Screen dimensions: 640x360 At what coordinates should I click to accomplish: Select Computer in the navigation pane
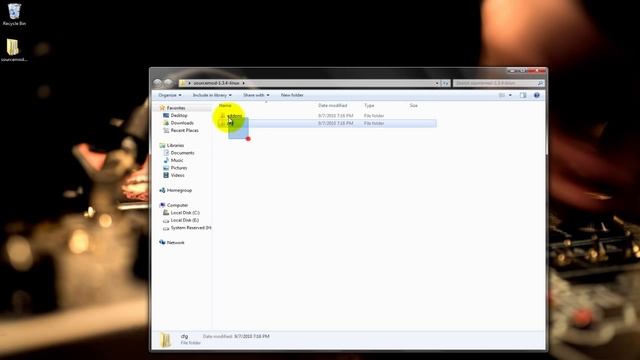pos(177,205)
